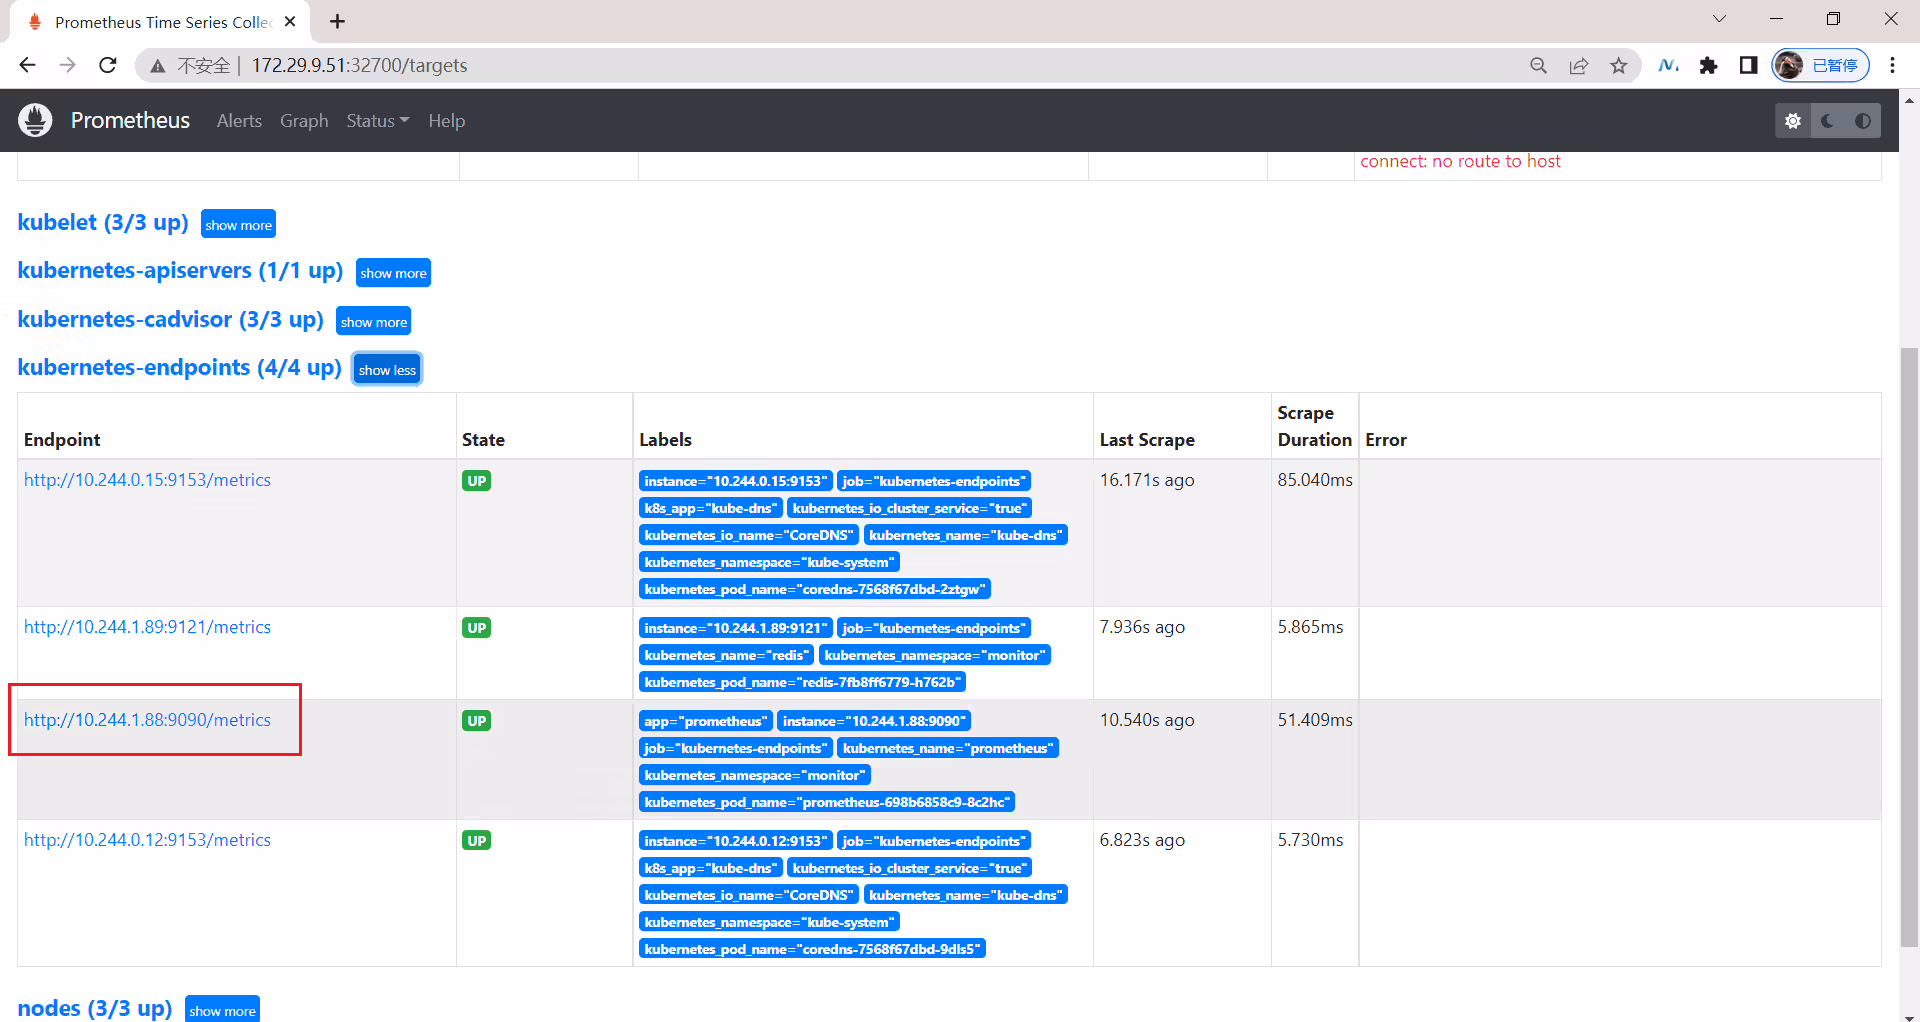Click the kubernetes-apiservers (1/1 up) heading
The height and width of the screenshot is (1022, 1920).
point(180,271)
